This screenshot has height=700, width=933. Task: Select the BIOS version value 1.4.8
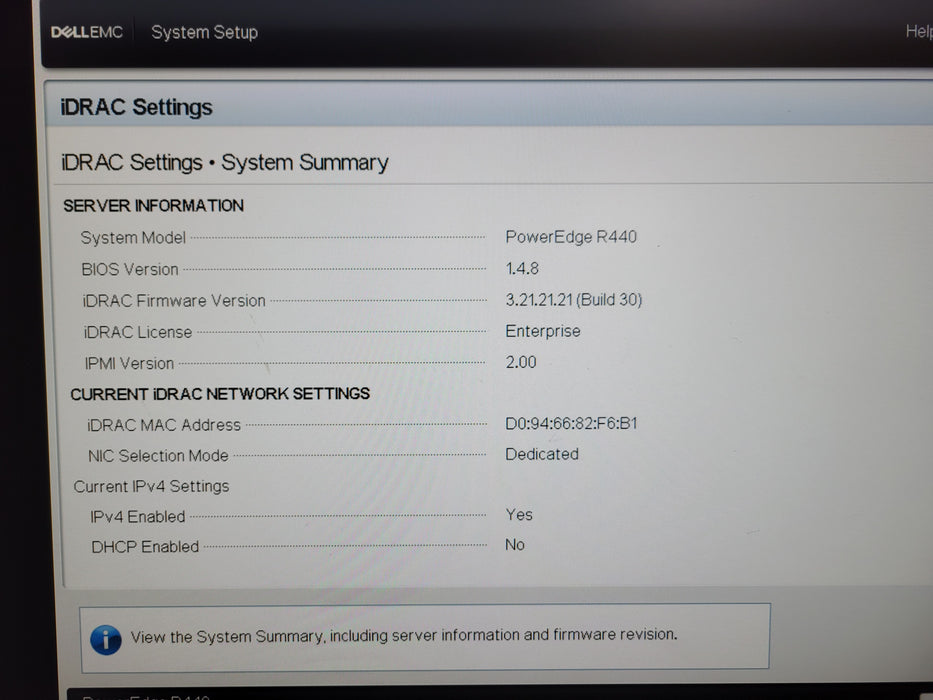(522, 268)
